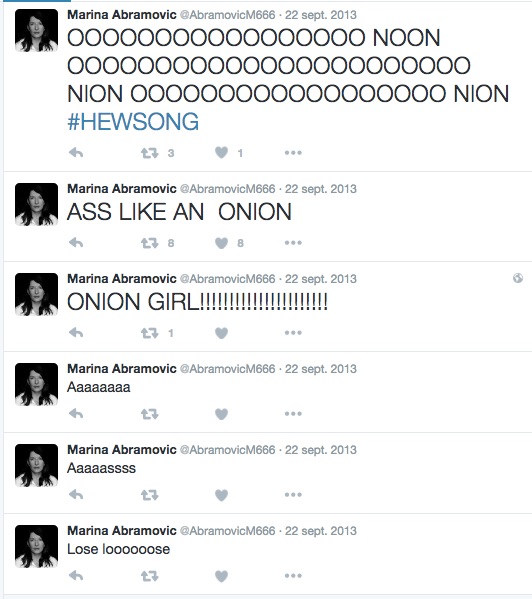The image size is (532, 599).
Task: Reply to the #HEWSONG tweet
Action: point(76,153)
